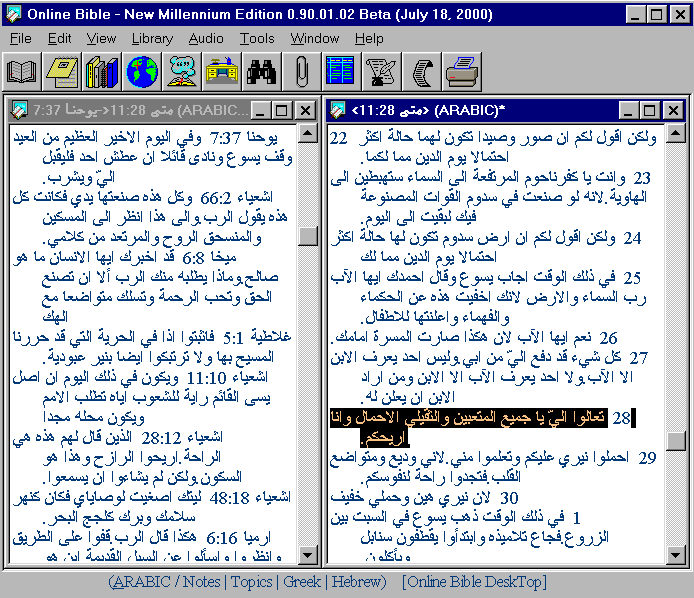Print using the printer toolbar icon
Screen dimensions: 694x598
[x=461, y=72]
